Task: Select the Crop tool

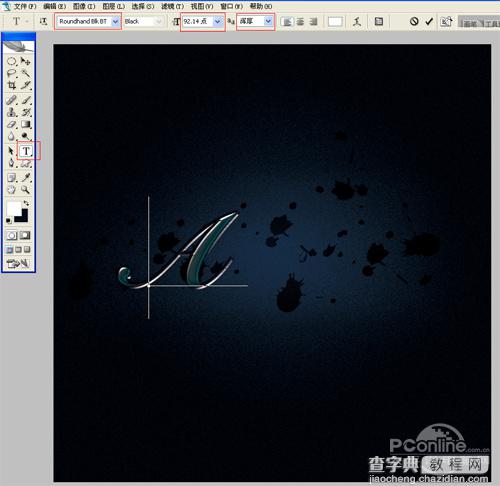Action: 12,85
